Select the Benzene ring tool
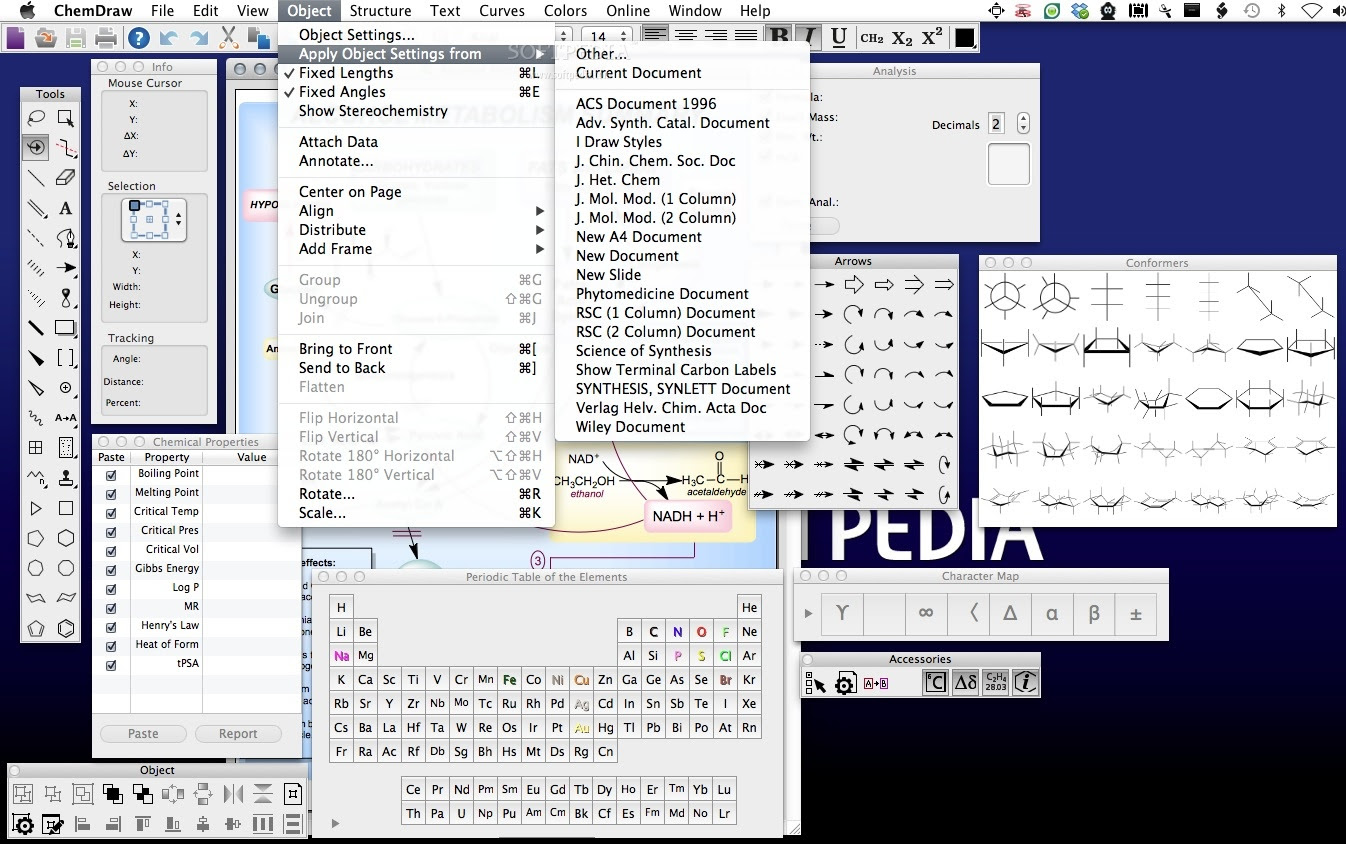This screenshot has height=844, width=1346. click(x=66, y=628)
